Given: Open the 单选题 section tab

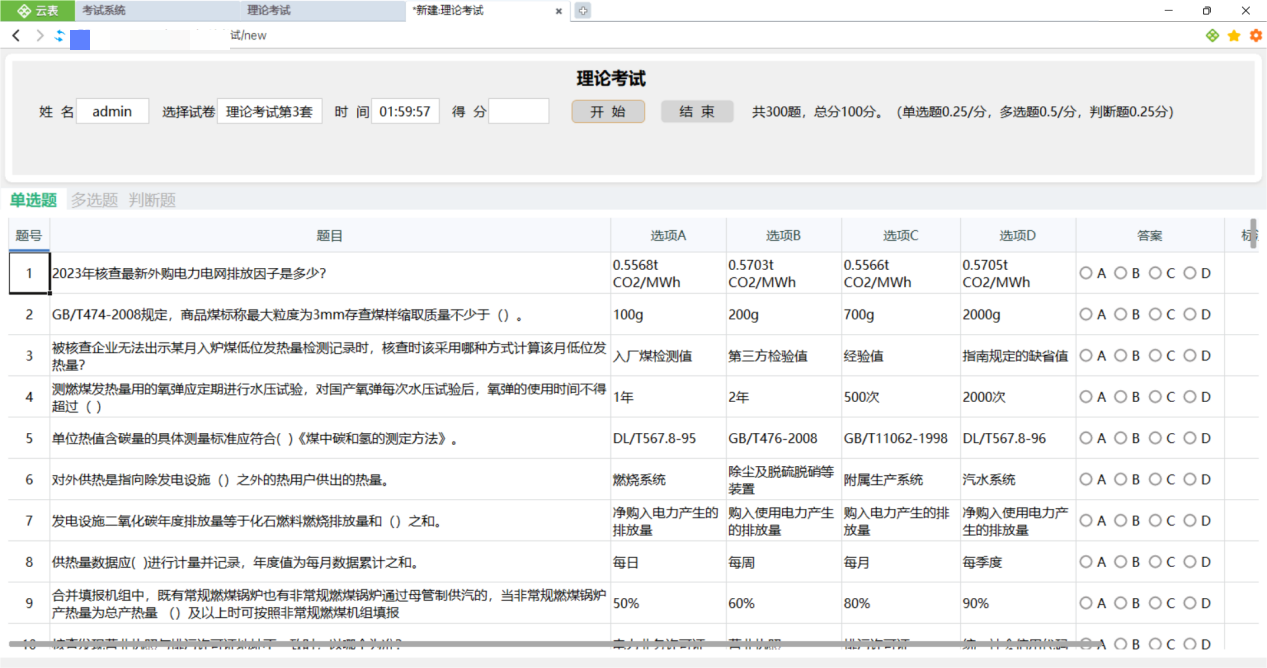Looking at the screenshot, I should pyautogui.click(x=34, y=200).
